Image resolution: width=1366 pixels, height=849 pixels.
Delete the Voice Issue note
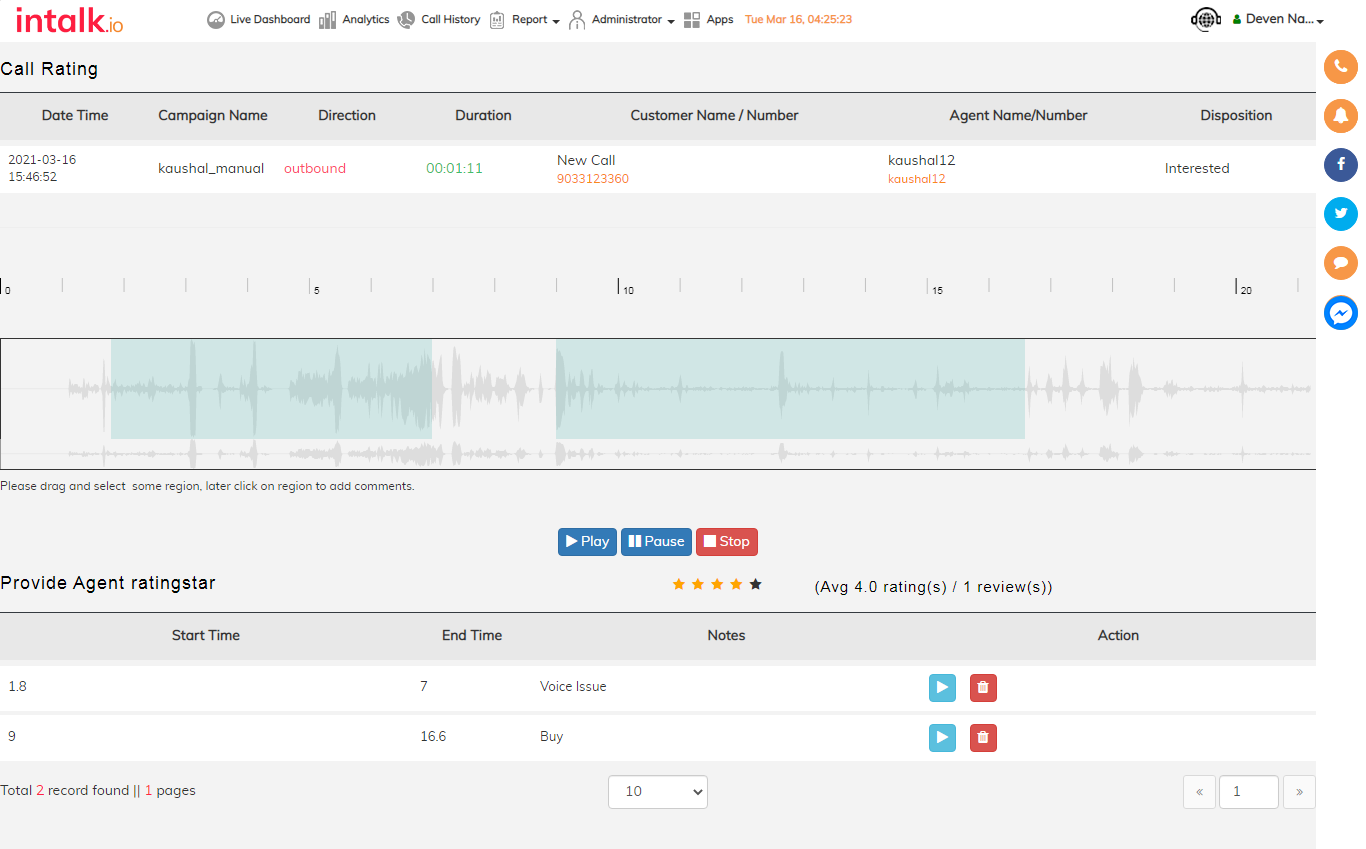point(983,688)
